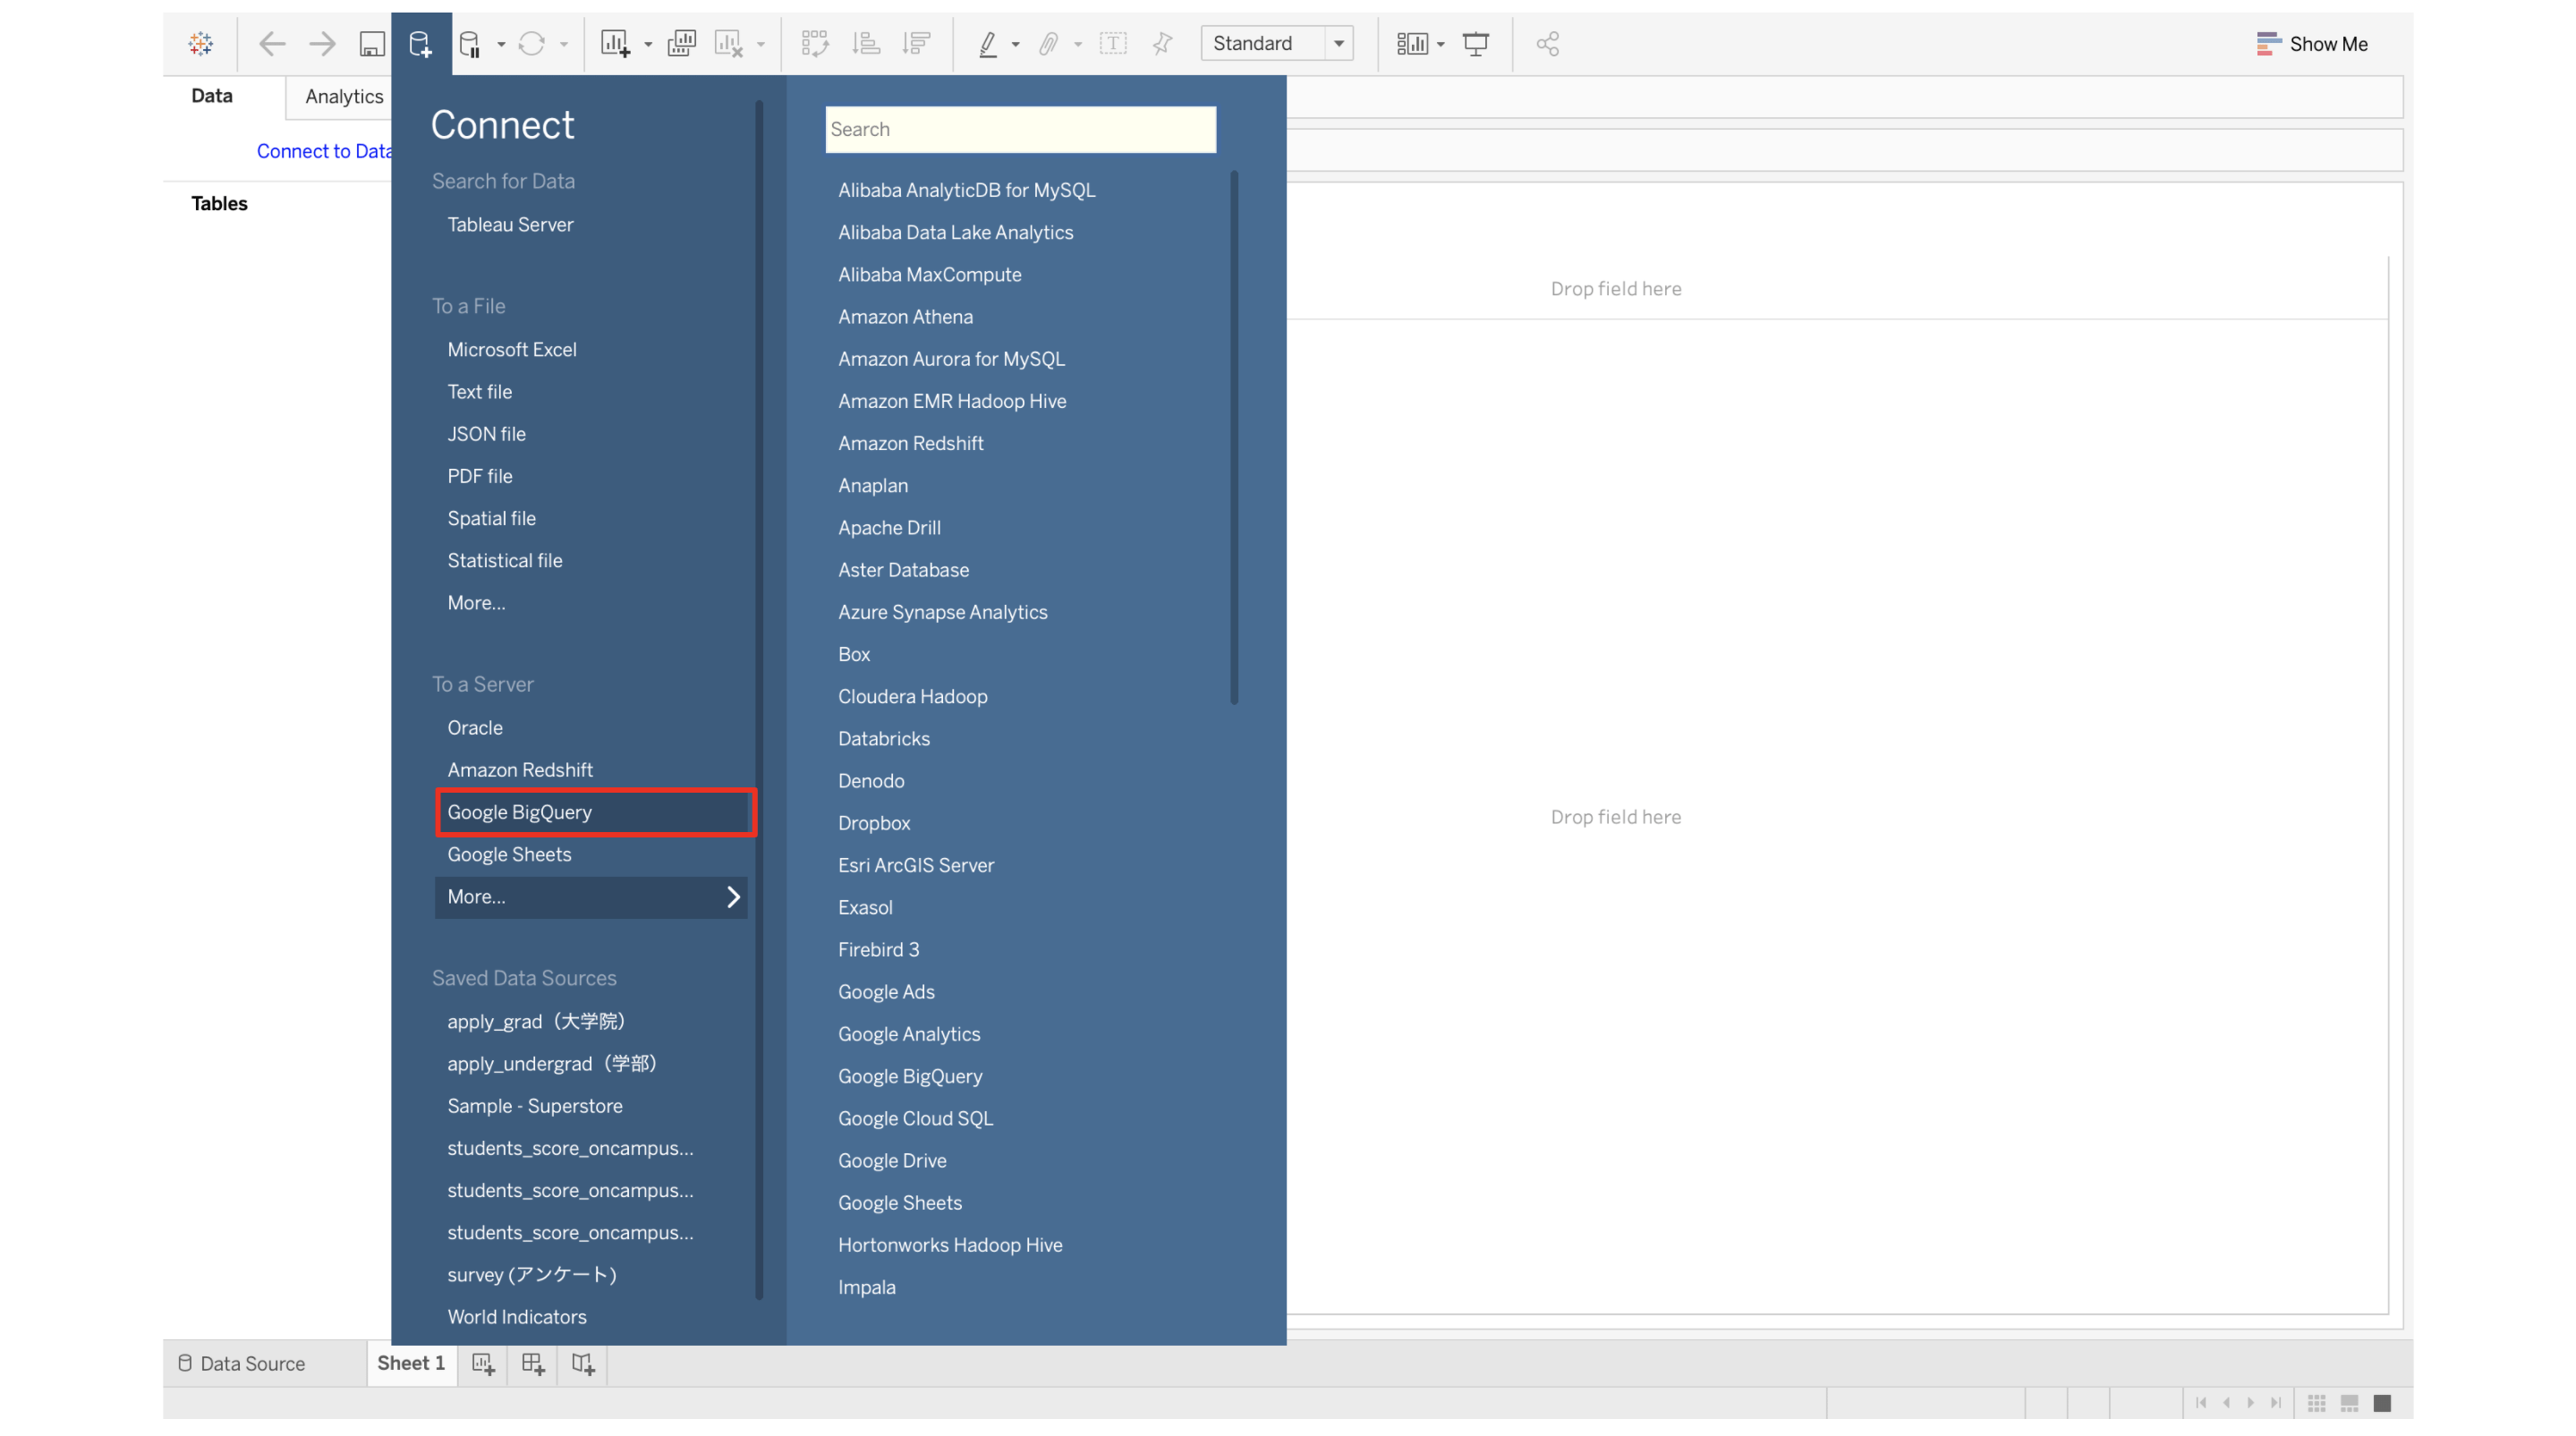The height and width of the screenshot is (1436, 2576).
Task: Click the Run Update refresh icon
Action: tap(532, 43)
